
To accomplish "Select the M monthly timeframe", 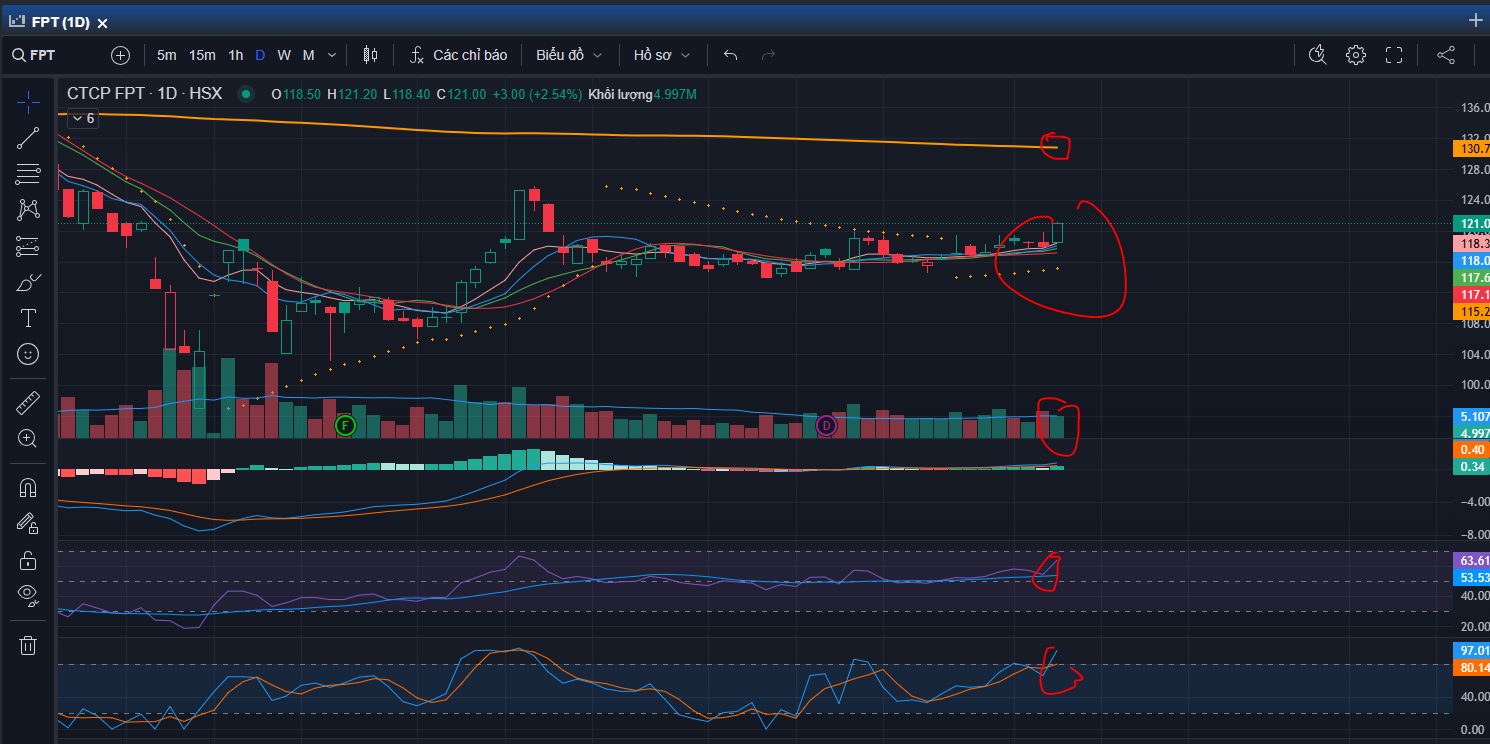I will coord(308,55).
